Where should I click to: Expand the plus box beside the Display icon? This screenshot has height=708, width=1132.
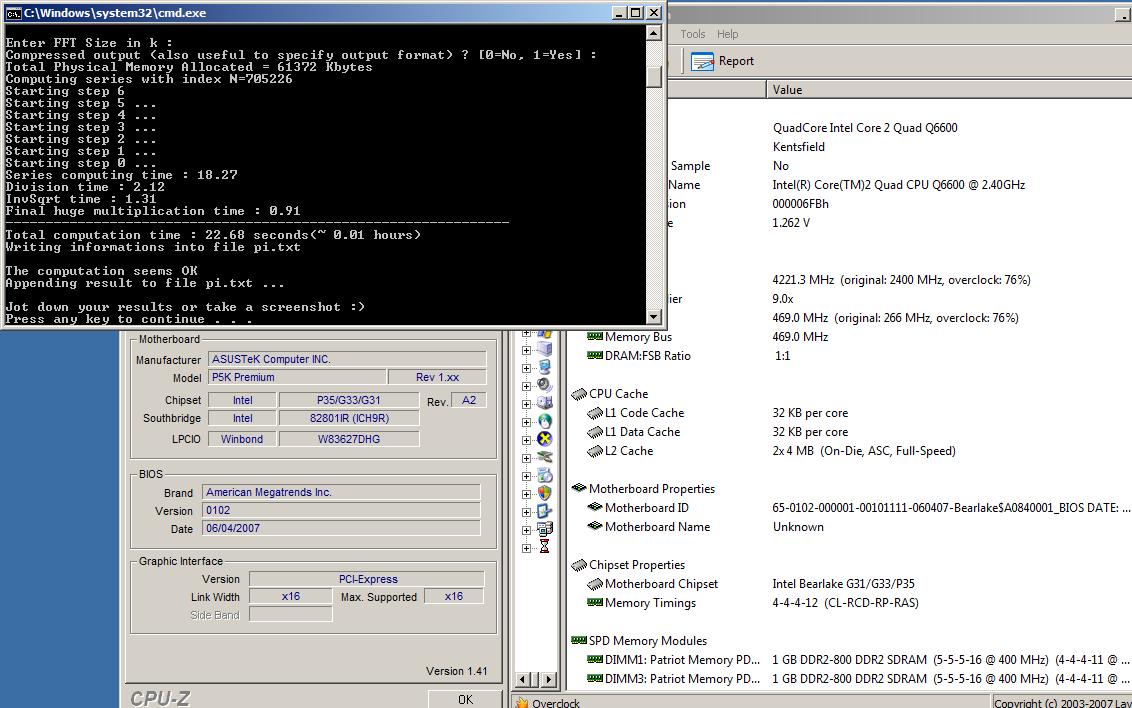tap(526, 368)
